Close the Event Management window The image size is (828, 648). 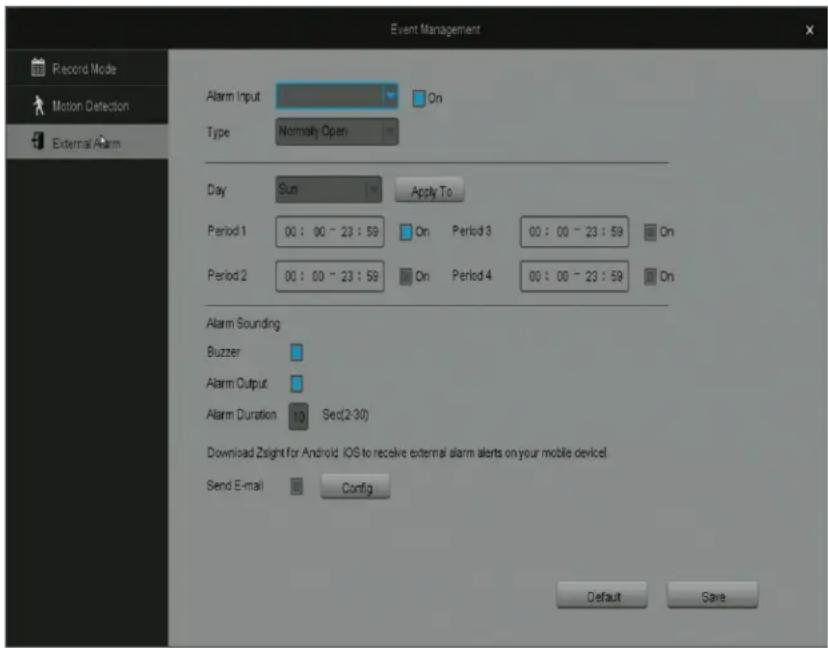coord(809,30)
